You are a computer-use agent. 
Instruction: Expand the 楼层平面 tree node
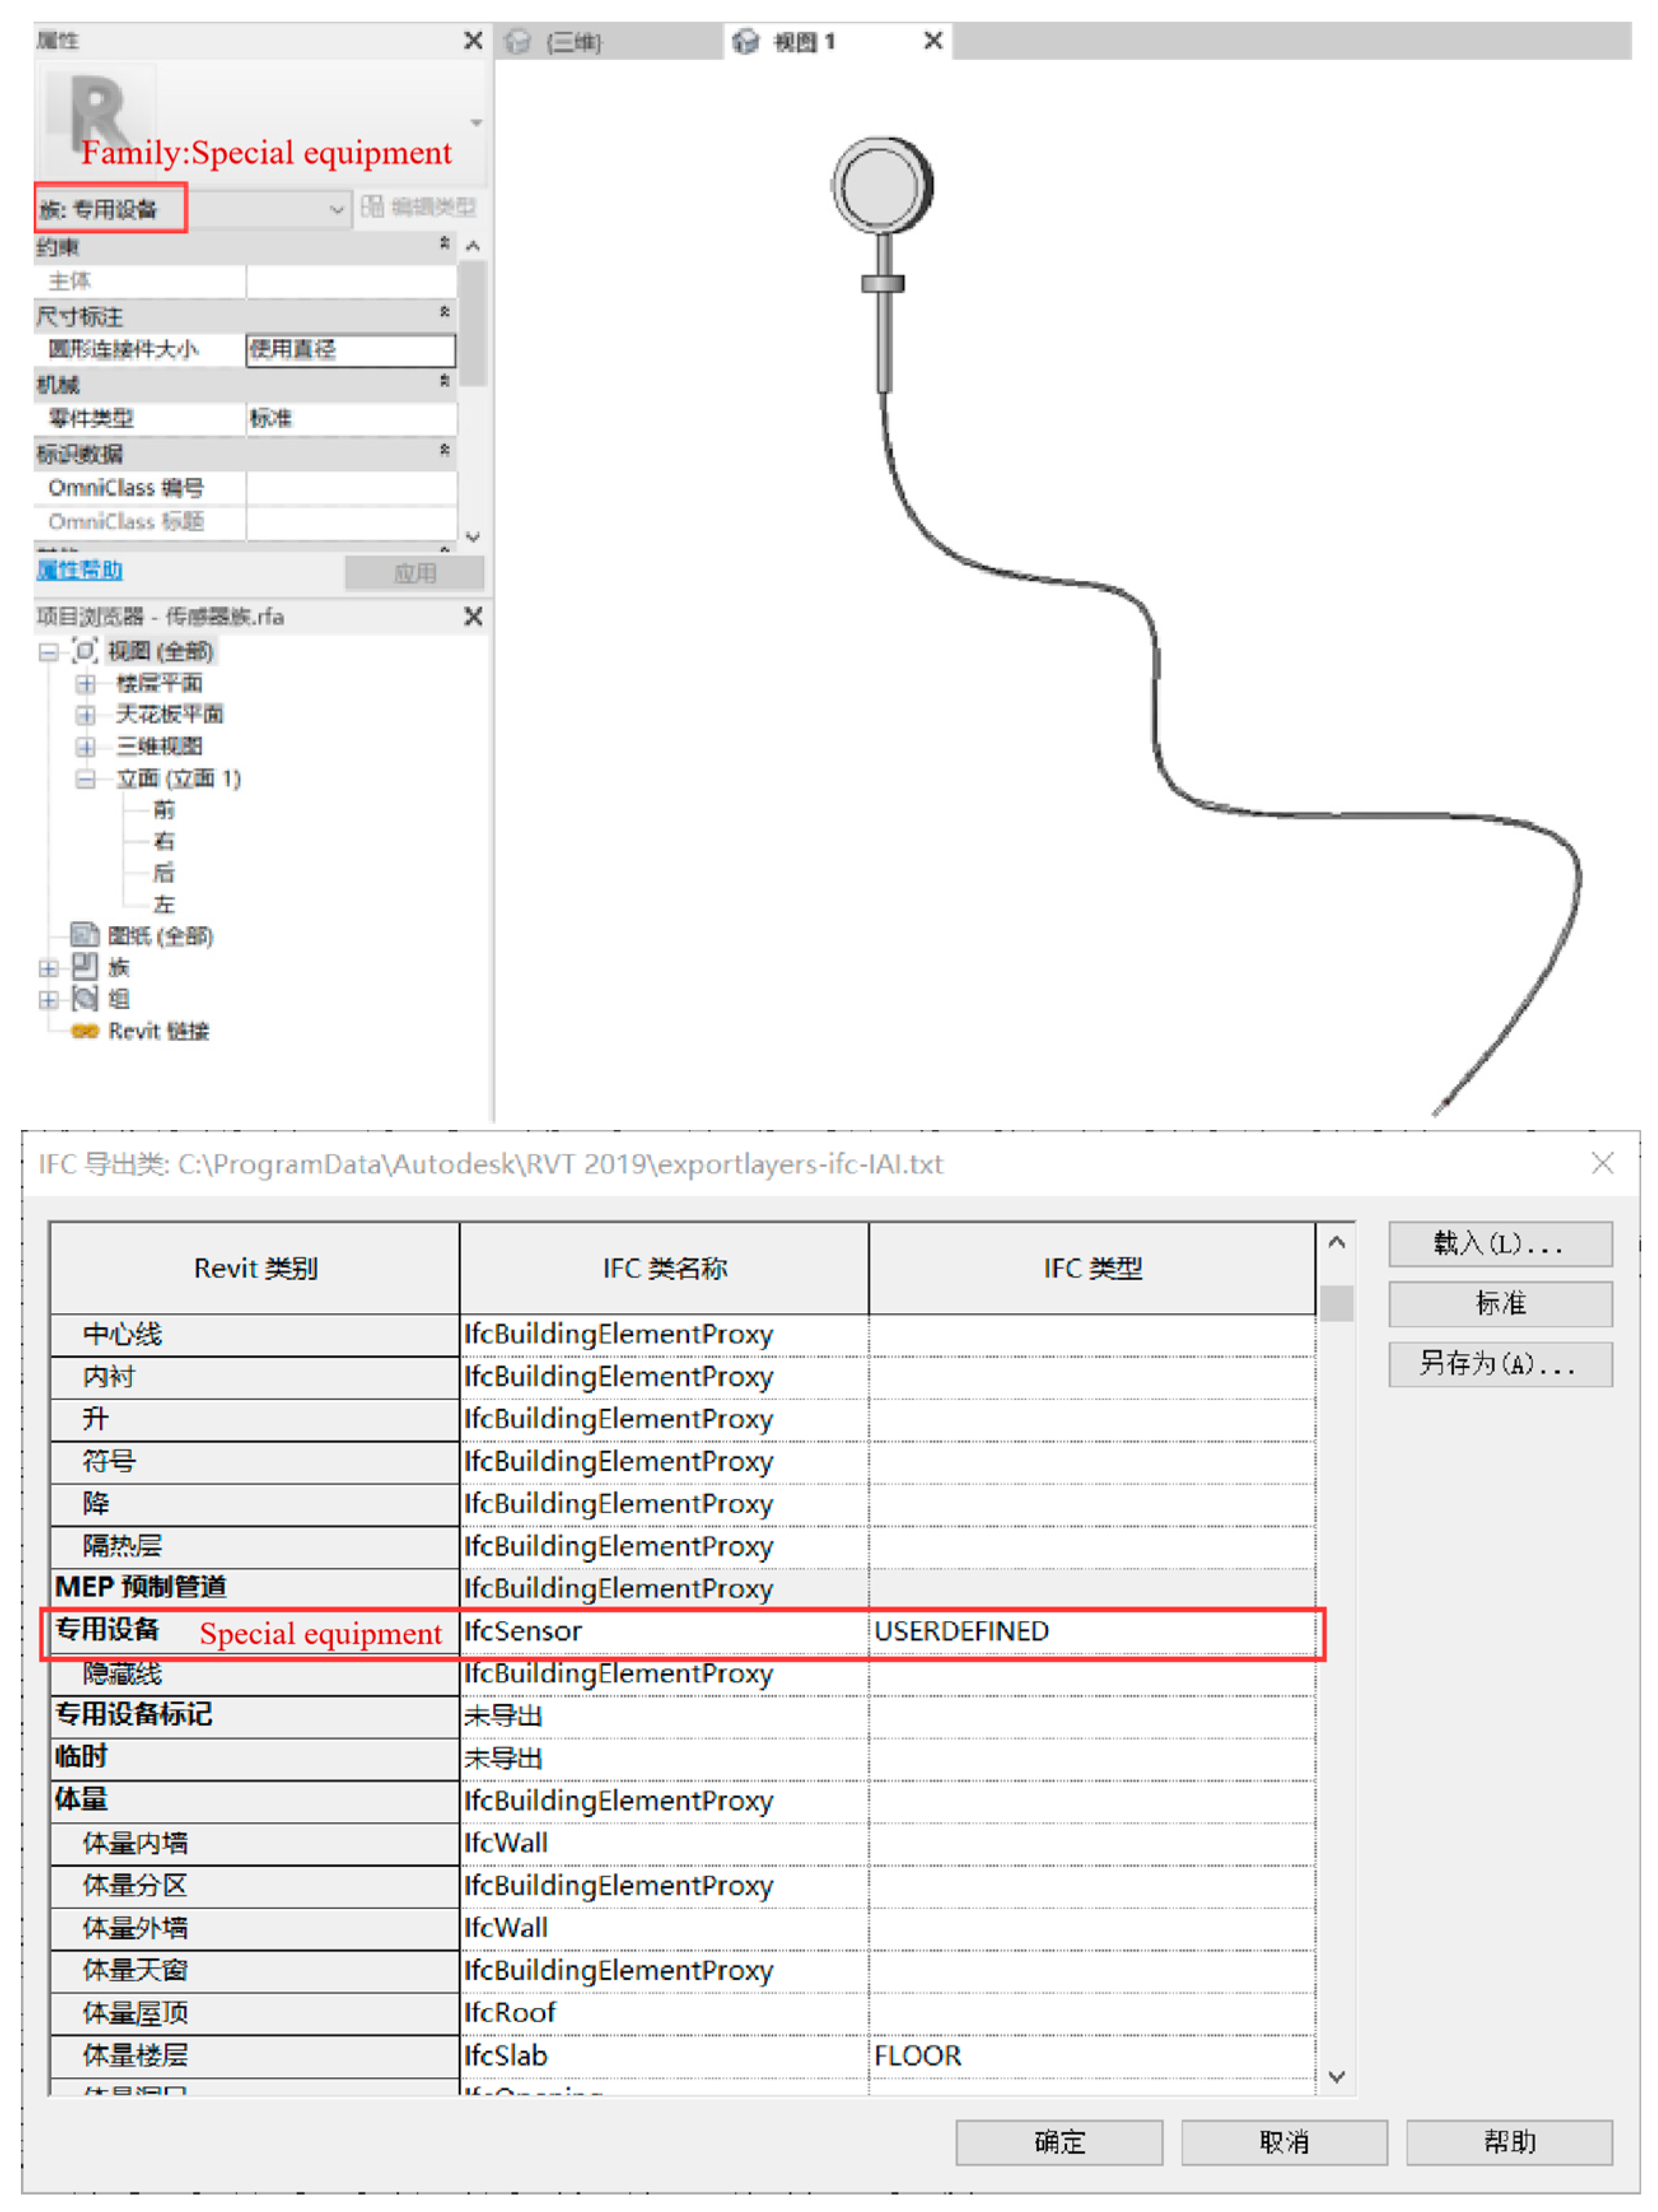click(86, 684)
